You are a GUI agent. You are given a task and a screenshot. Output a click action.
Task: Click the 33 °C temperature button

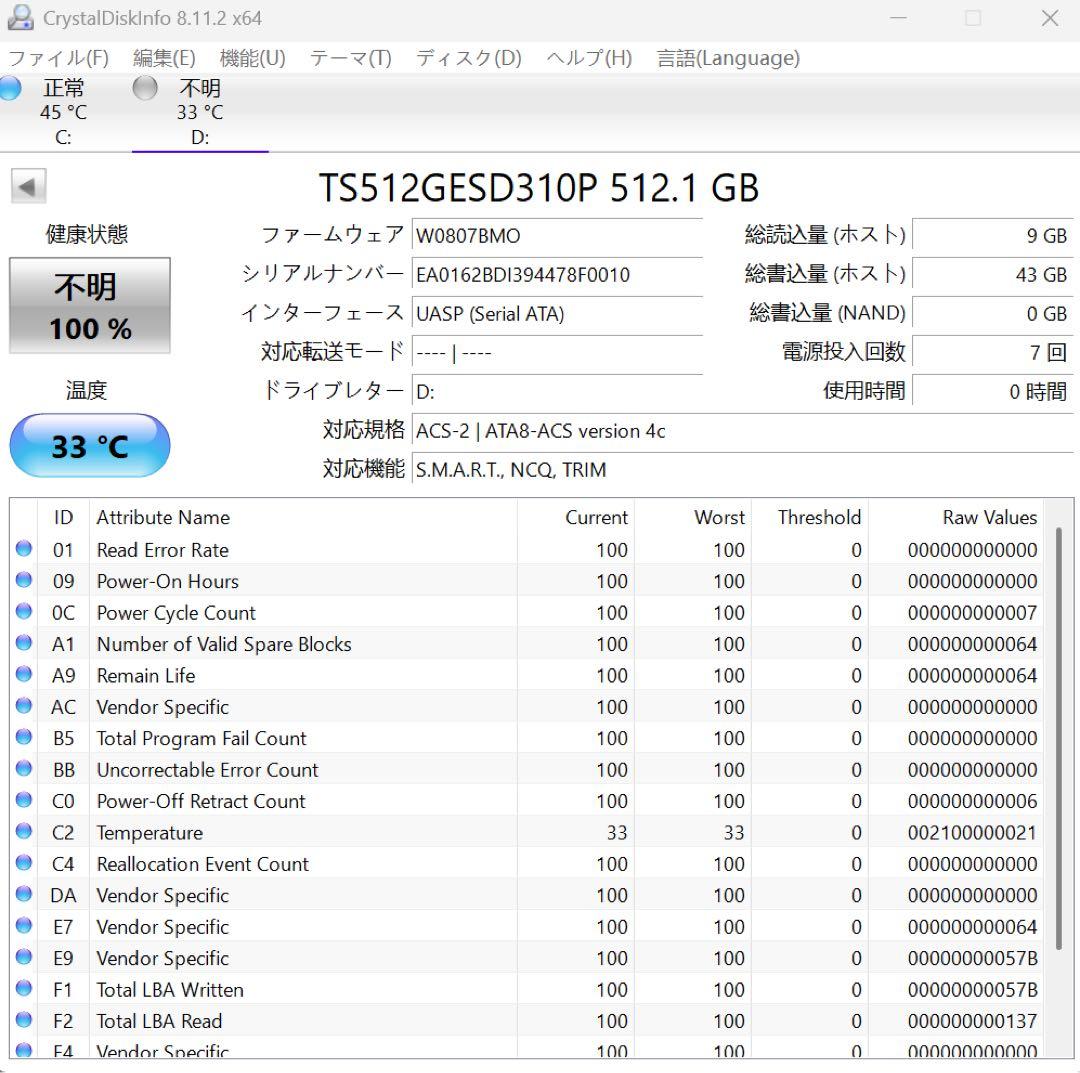(x=90, y=446)
